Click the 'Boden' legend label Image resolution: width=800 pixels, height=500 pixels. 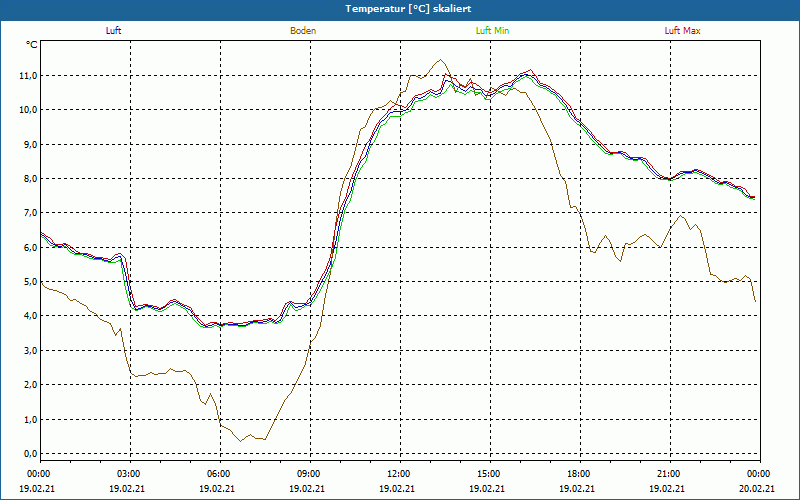(x=303, y=31)
